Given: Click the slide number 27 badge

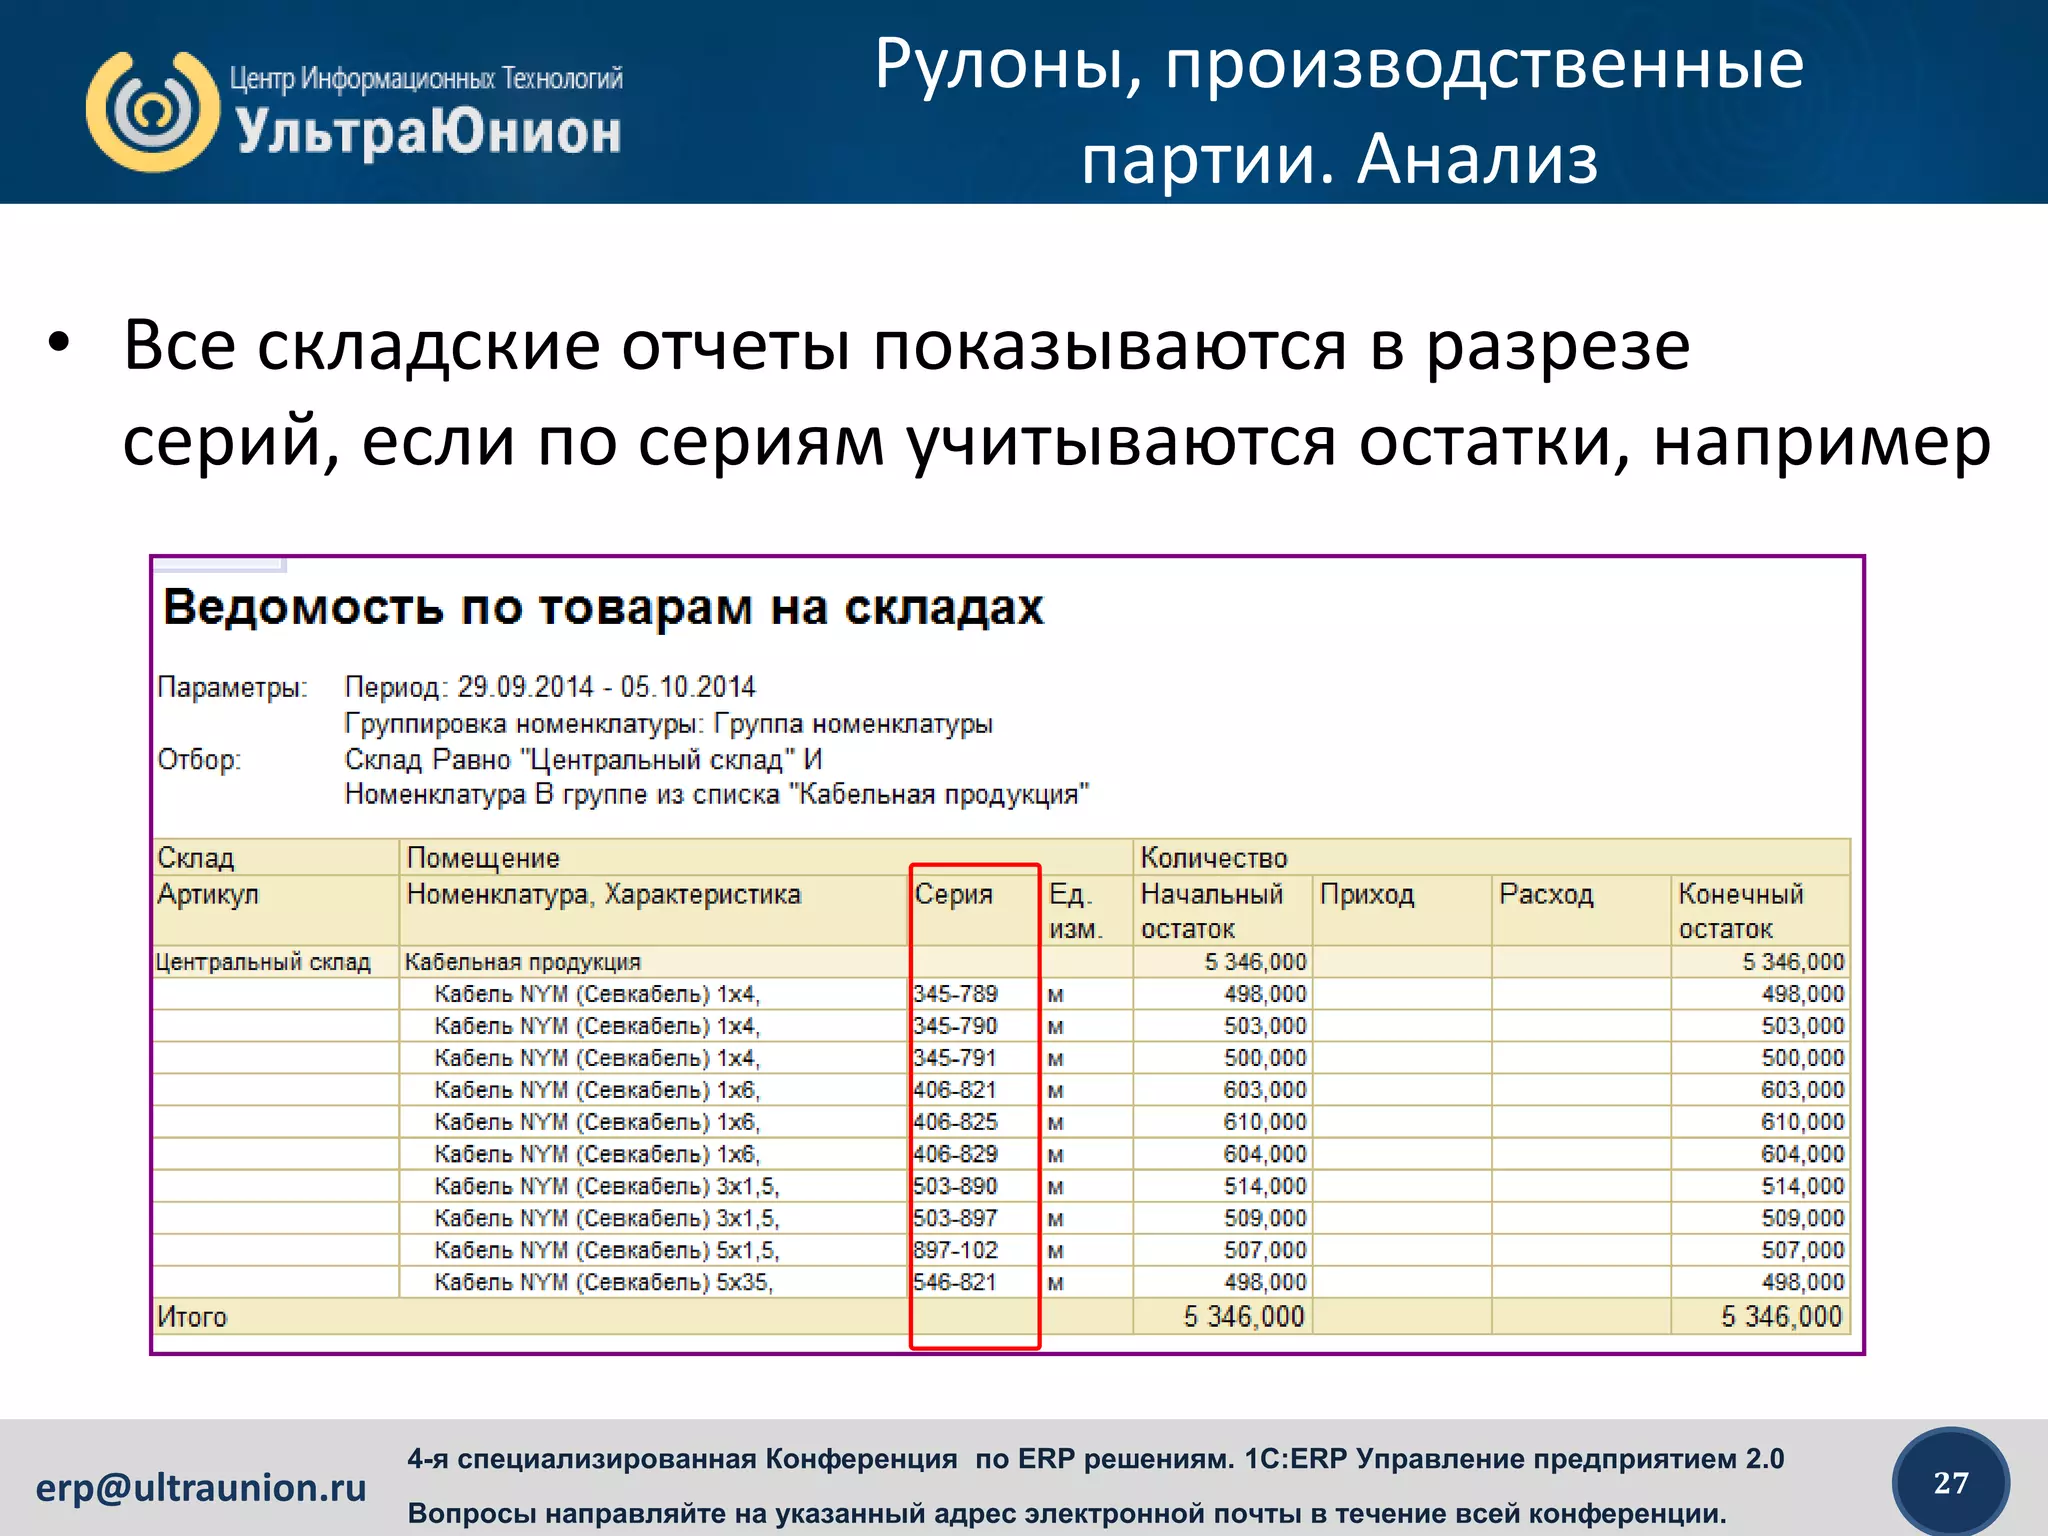Looking at the screenshot, I should (x=1951, y=1482).
